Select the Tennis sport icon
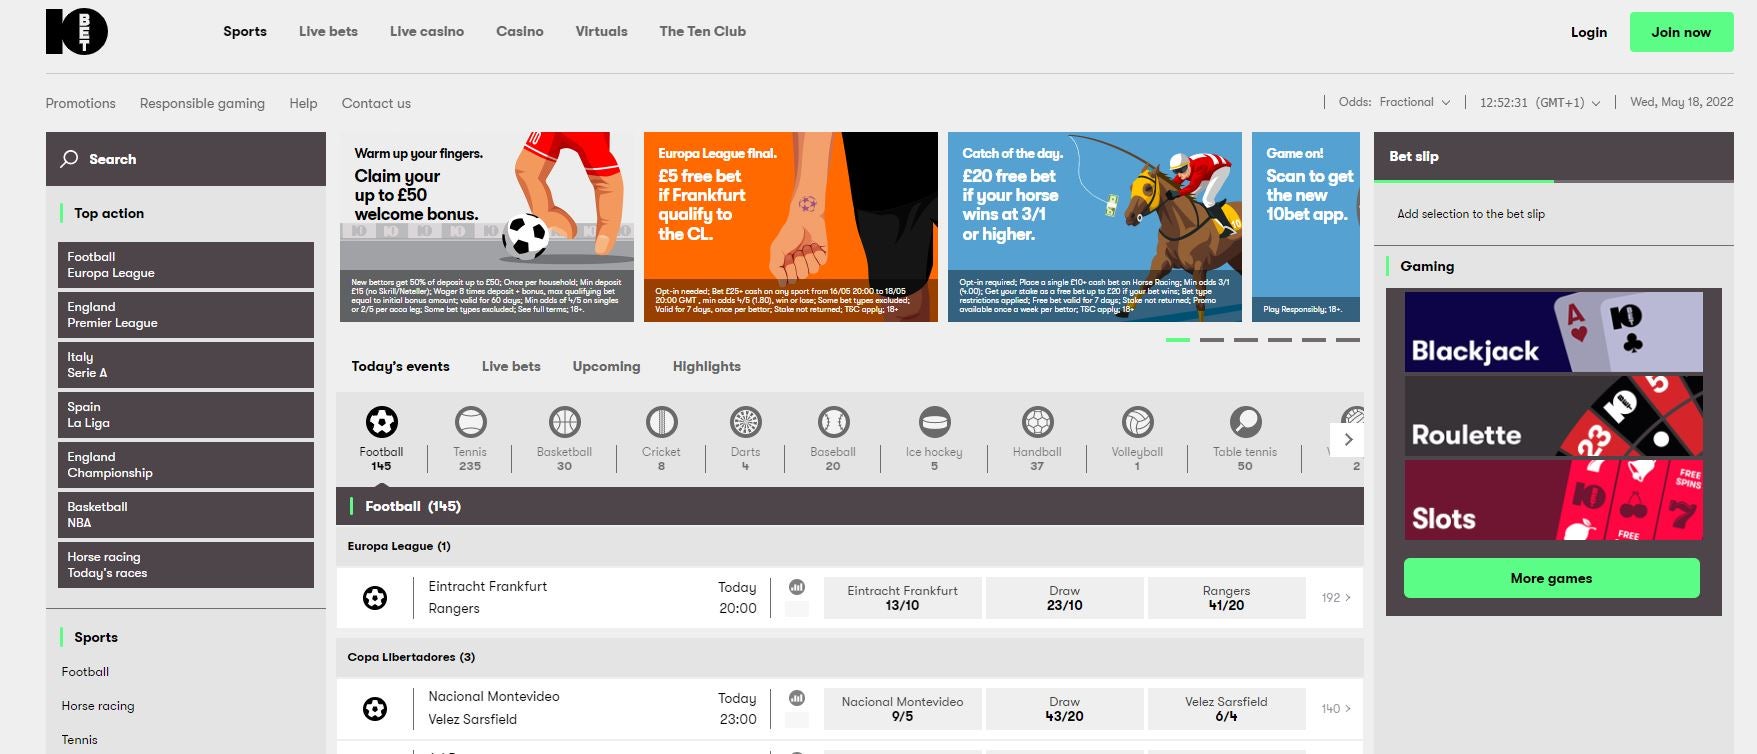This screenshot has width=1757, height=754. [470, 422]
